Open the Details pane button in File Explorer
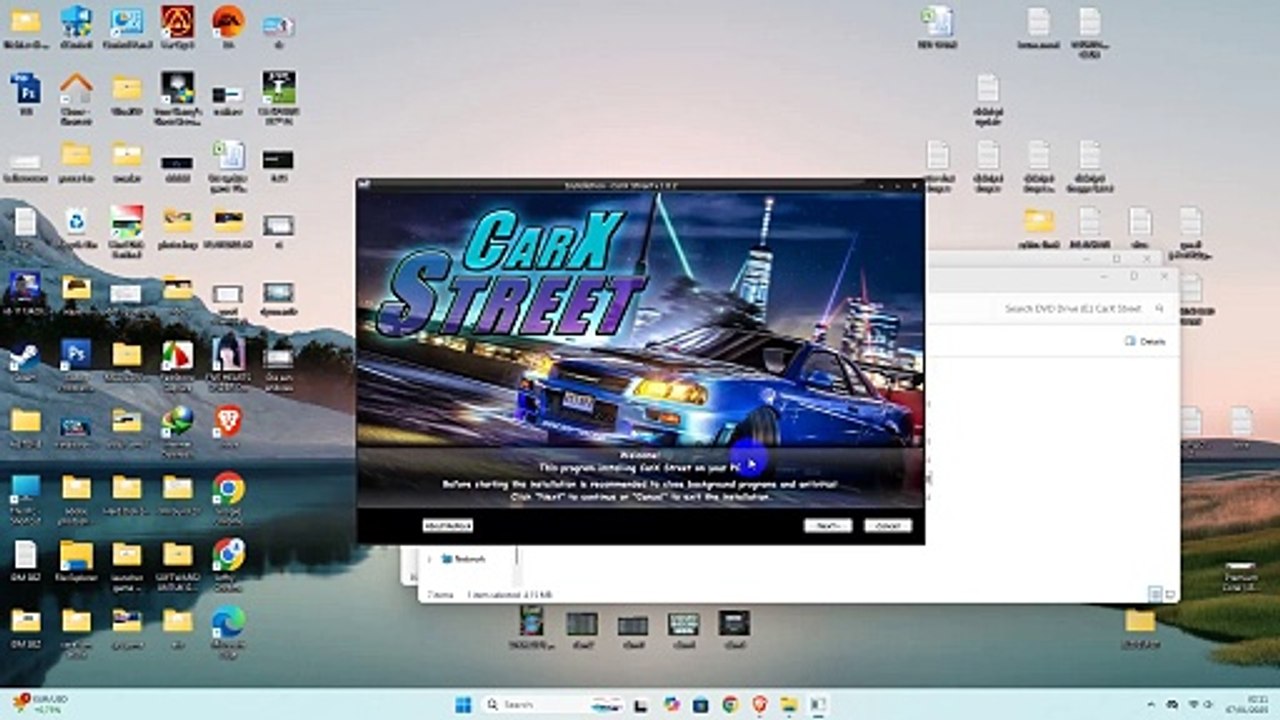 point(1145,342)
